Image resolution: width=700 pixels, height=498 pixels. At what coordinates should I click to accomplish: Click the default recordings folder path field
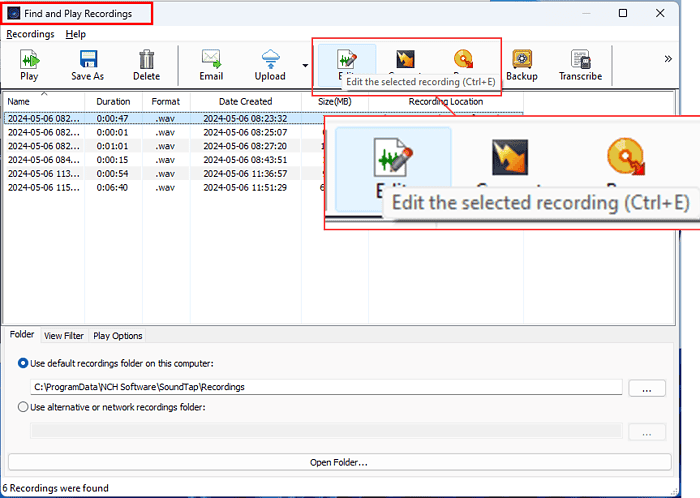[326, 387]
